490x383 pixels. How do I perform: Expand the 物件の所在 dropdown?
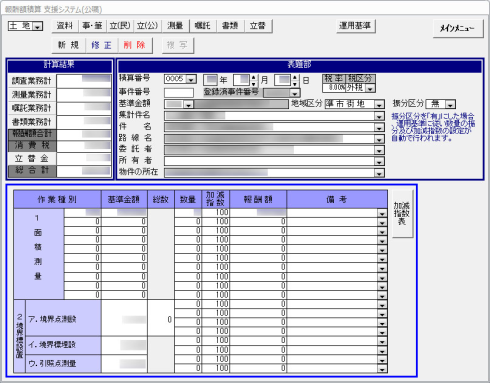pyautogui.click(x=379, y=173)
